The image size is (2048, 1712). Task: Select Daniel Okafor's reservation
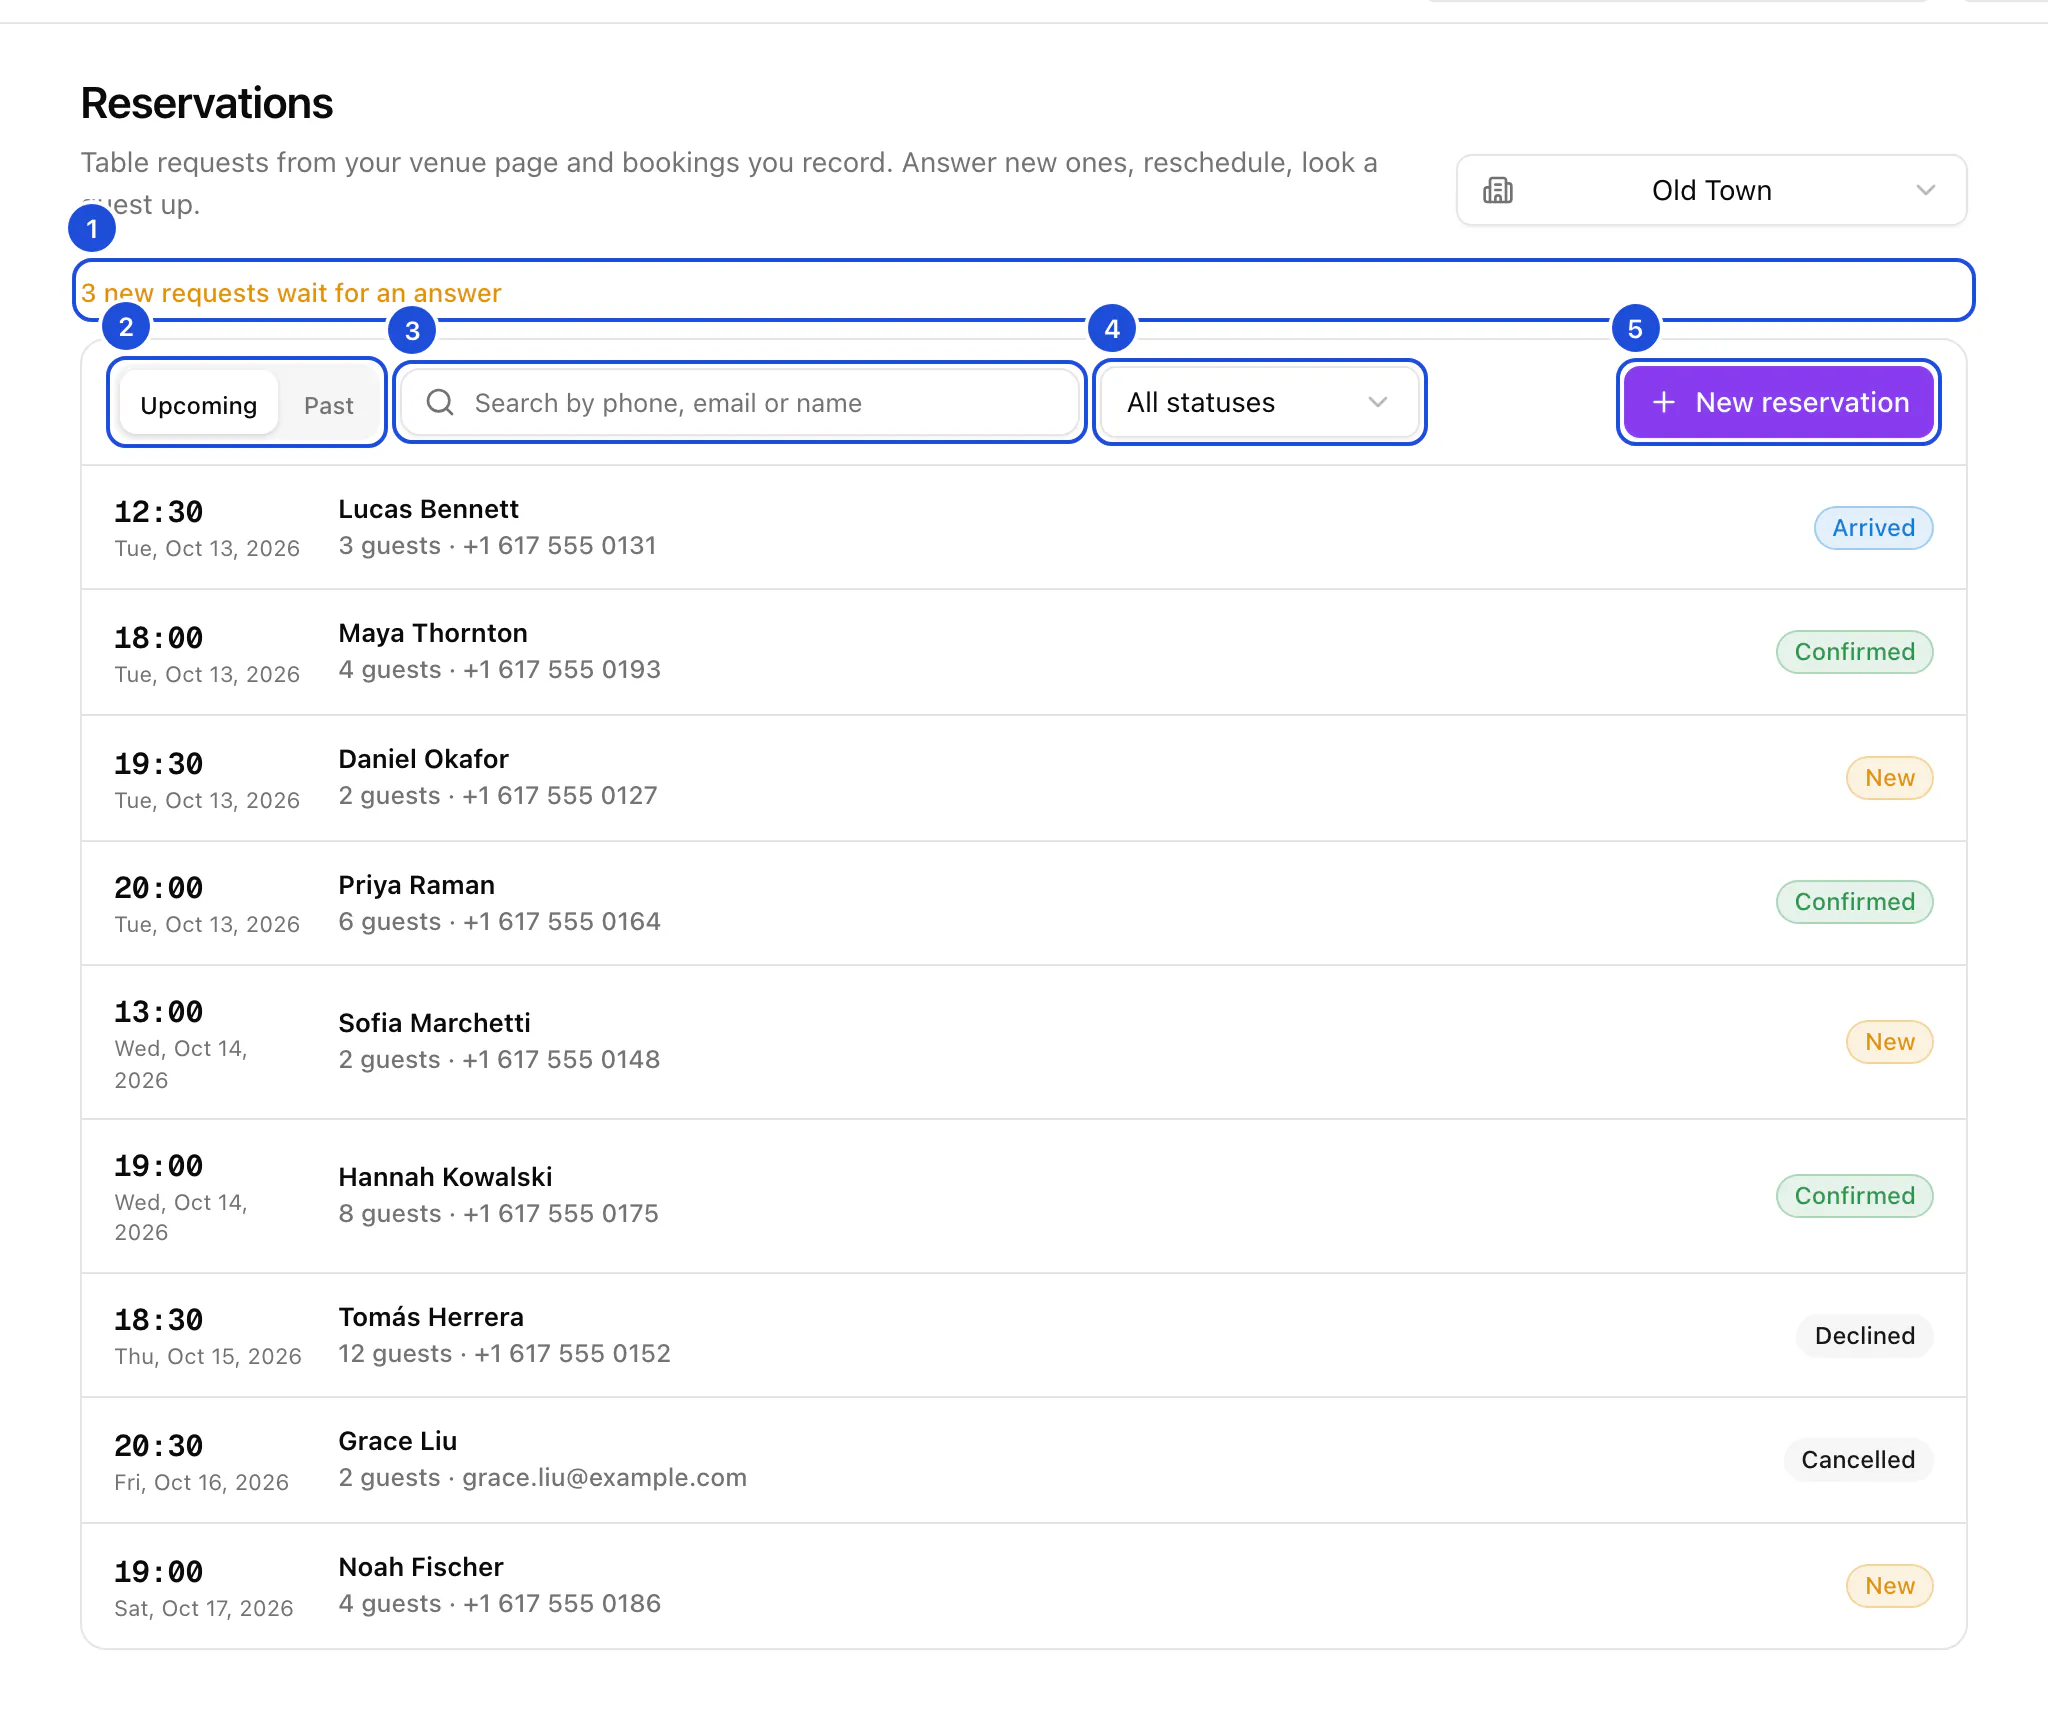coord(1023,778)
